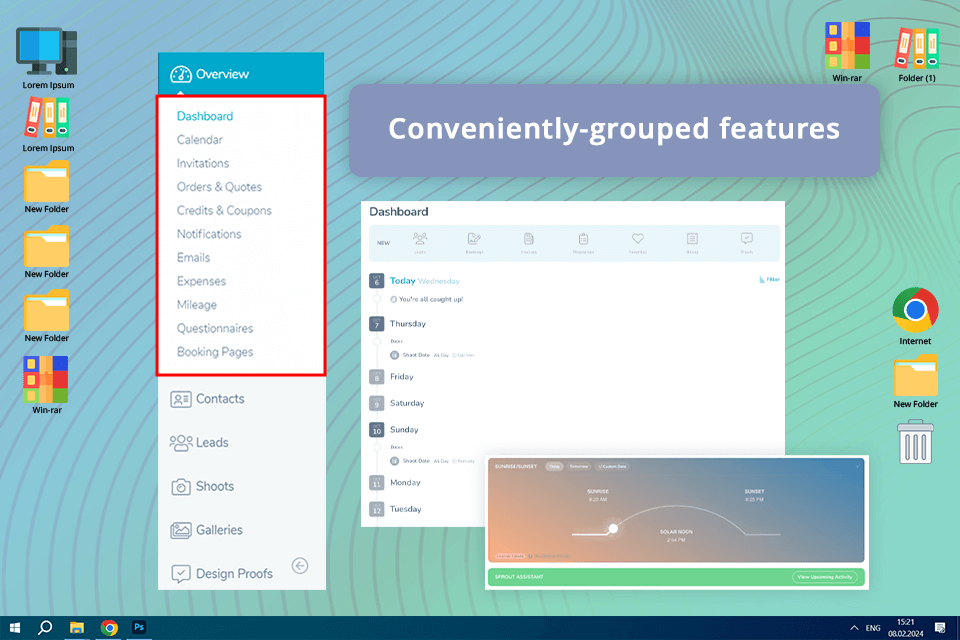
Task: Expand the Contacts section in sidebar
Action: pyautogui.click(x=207, y=399)
